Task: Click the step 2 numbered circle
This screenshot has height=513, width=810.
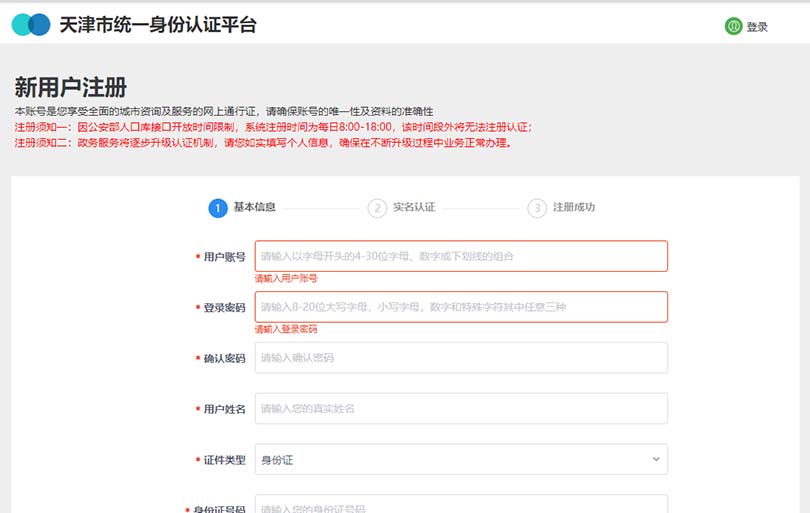Action: click(377, 208)
